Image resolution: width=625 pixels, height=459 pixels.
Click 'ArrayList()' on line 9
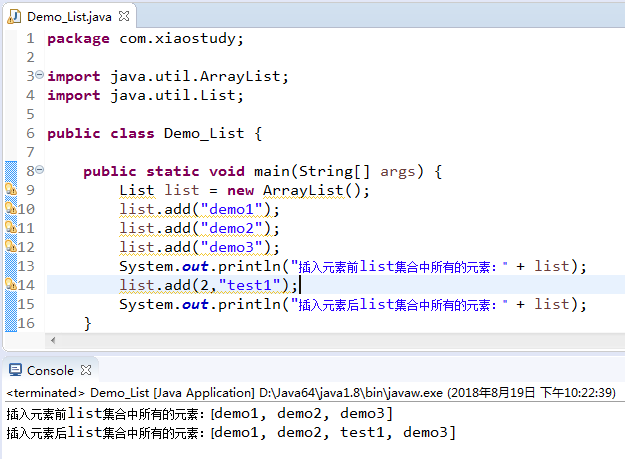point(312,190)
